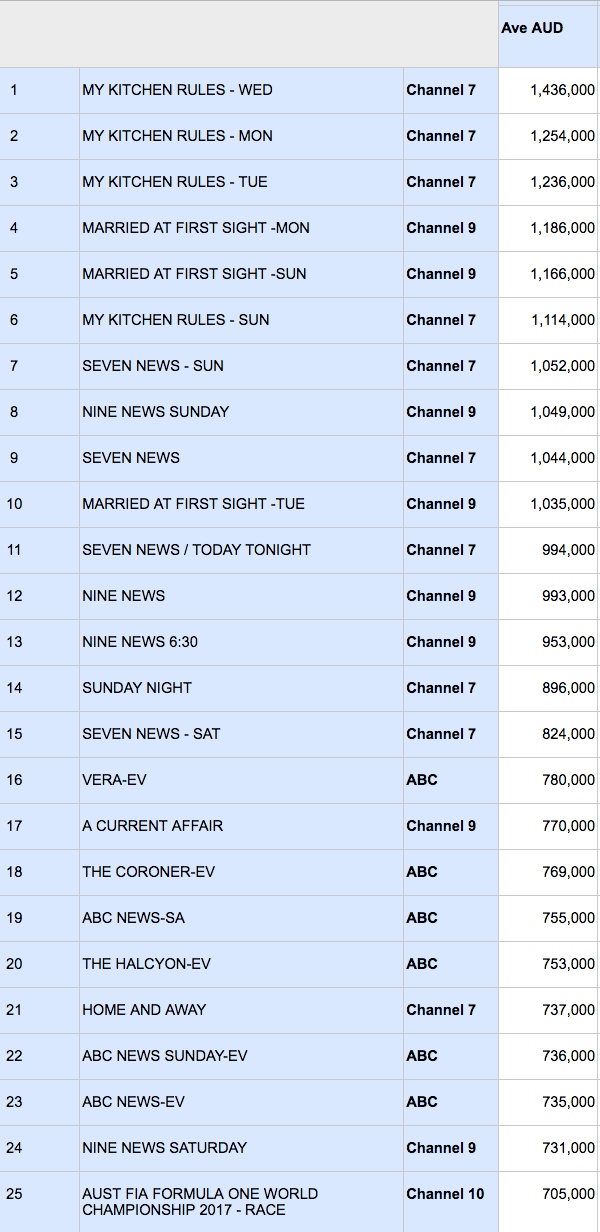Select audience value 1,254,000
600x1232 pixels.
click(548, 136)
